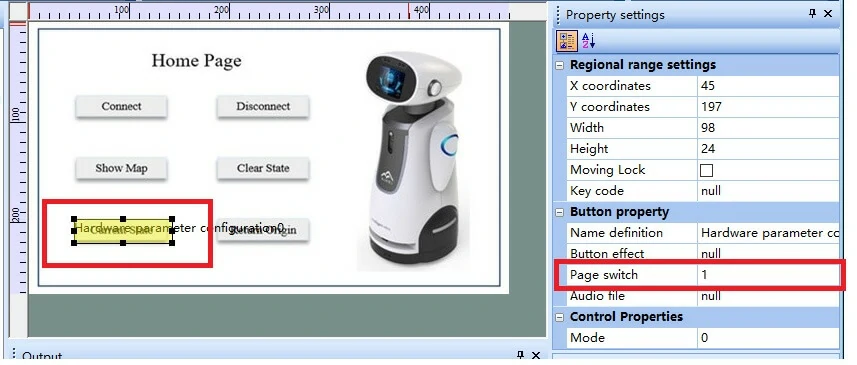
Task: Collapse Regional range settings section
Action: click(560, 65)
